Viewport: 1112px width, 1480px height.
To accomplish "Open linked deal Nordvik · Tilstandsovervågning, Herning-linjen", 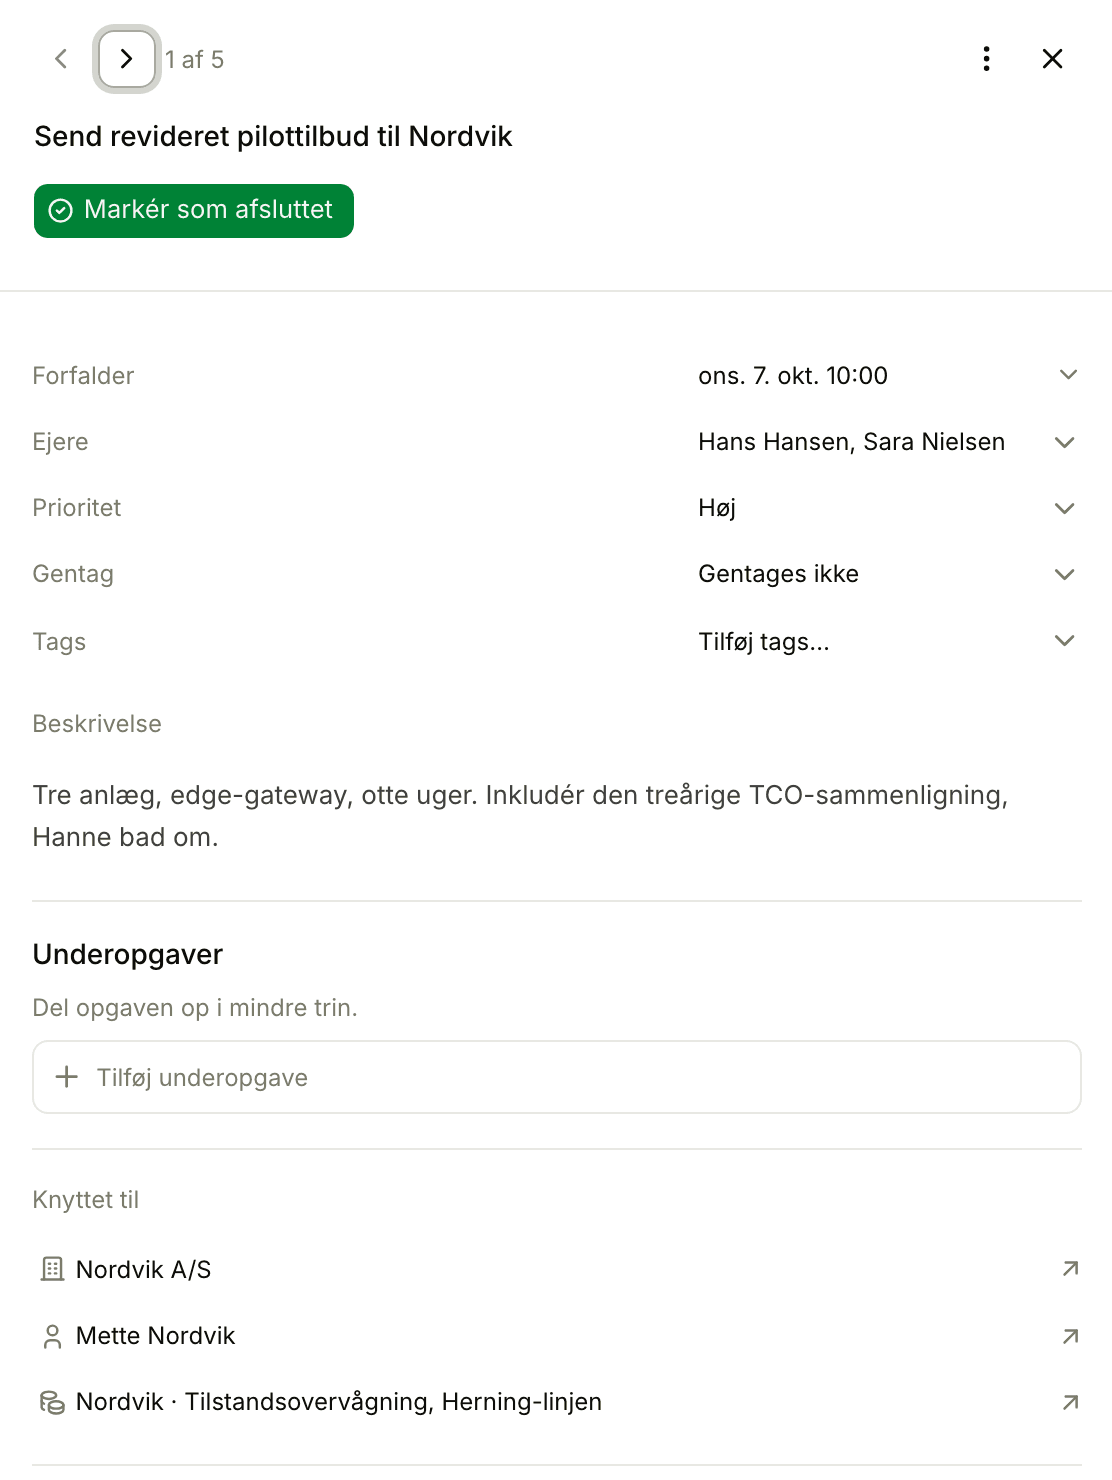I will (x=338, y=1402).
